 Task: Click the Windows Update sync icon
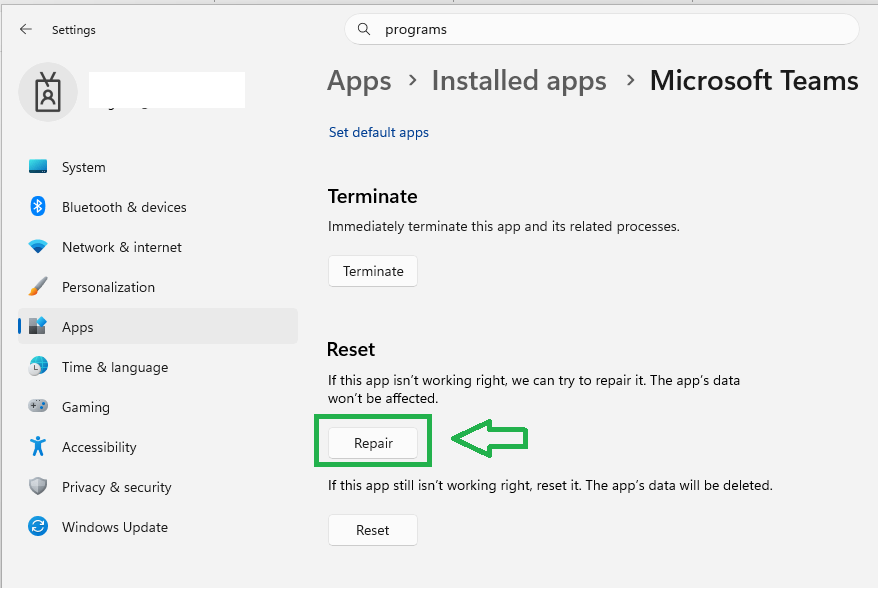click(x=38, y=527)
